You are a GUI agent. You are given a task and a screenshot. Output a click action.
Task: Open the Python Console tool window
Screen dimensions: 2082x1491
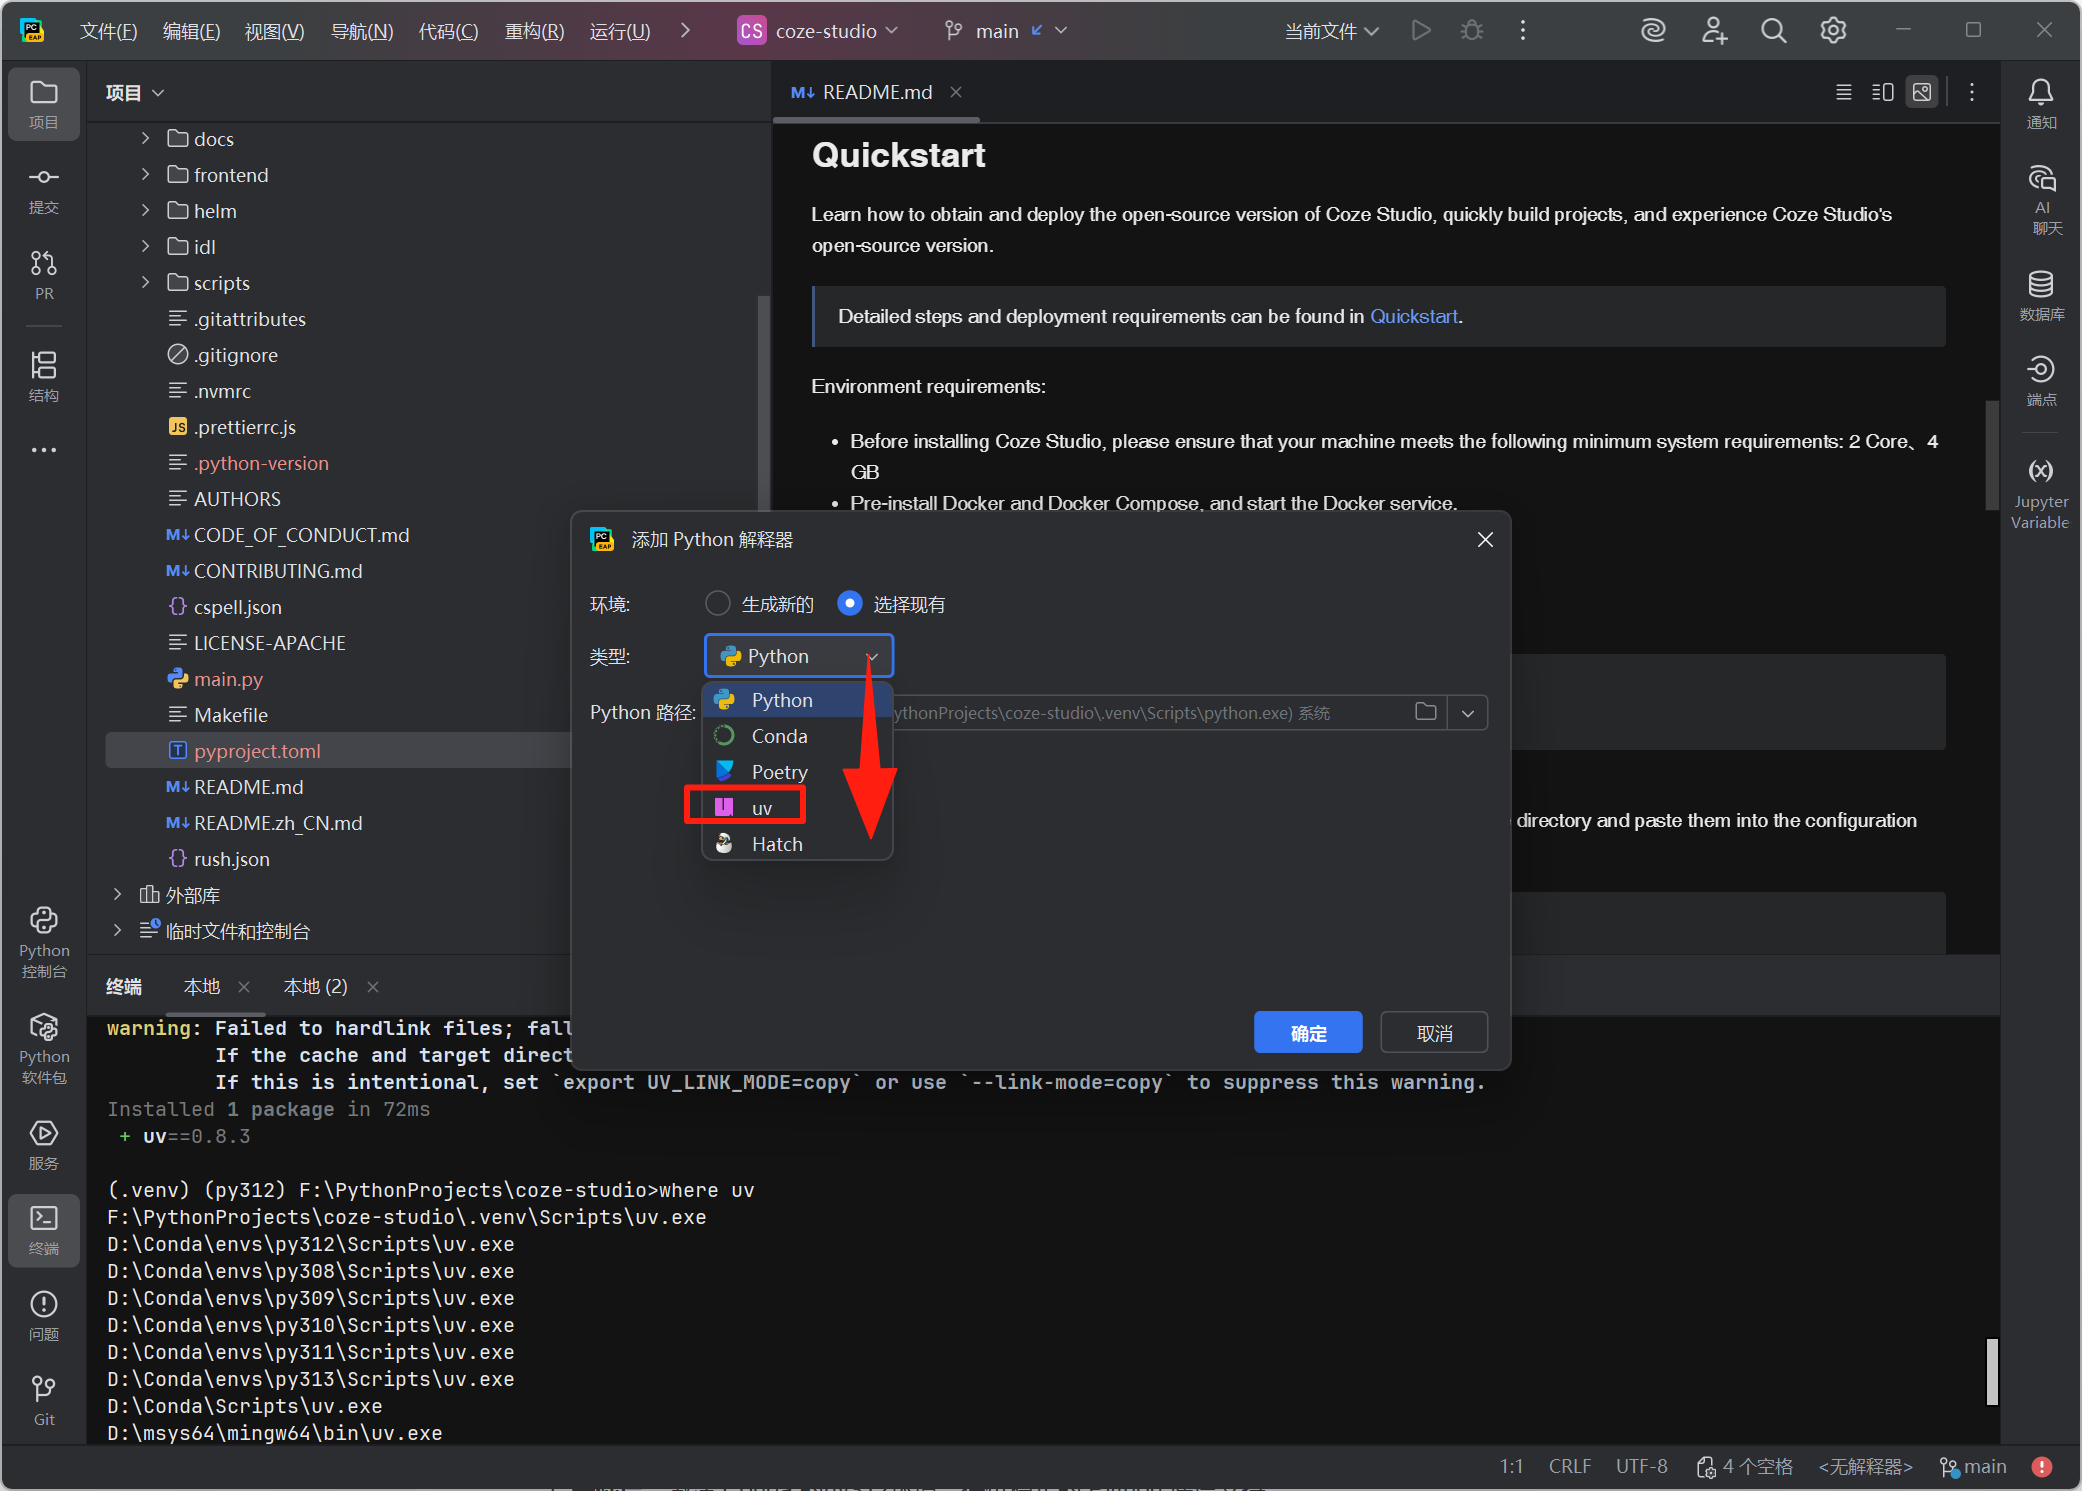pyautogui.click(x=44, y=942)
